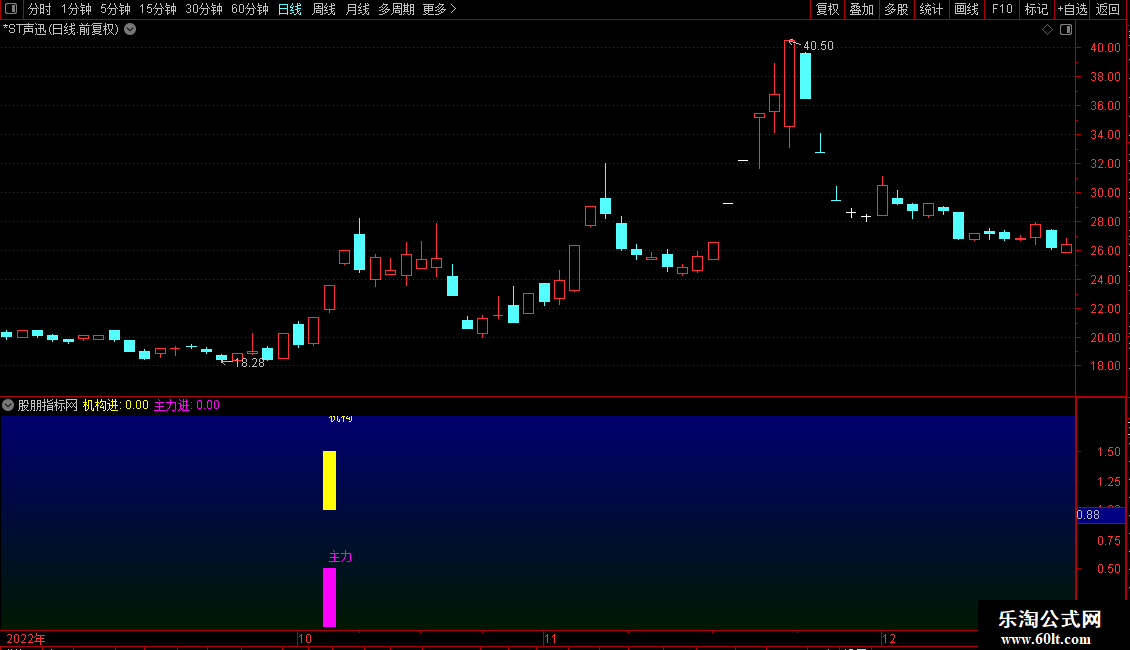The image size is (1130, 650).
Task: Switch to 周线 weekly chart
Action: click(x=324, y=9)
